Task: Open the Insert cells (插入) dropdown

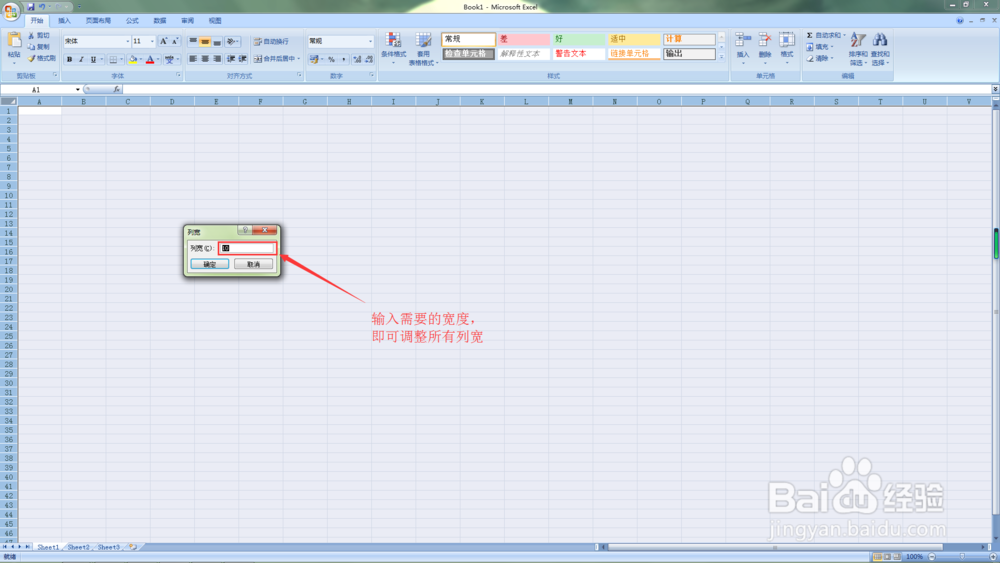Action: (x=743, y=48)
